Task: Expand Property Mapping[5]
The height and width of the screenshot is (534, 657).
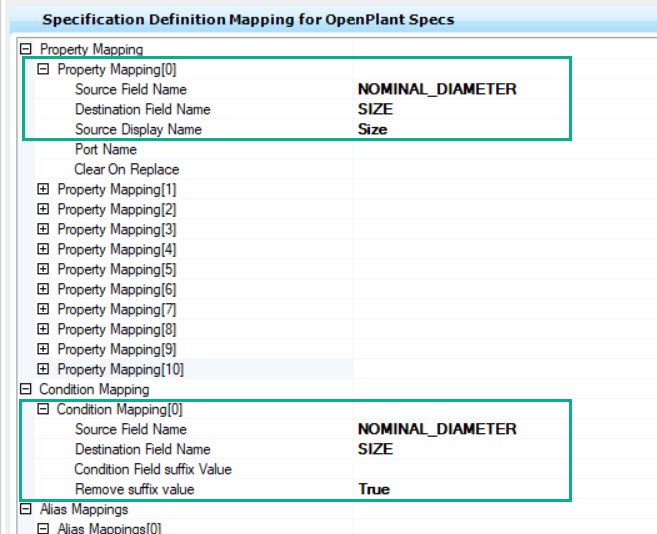Action: pyautogui.click(x=43, y=269)
